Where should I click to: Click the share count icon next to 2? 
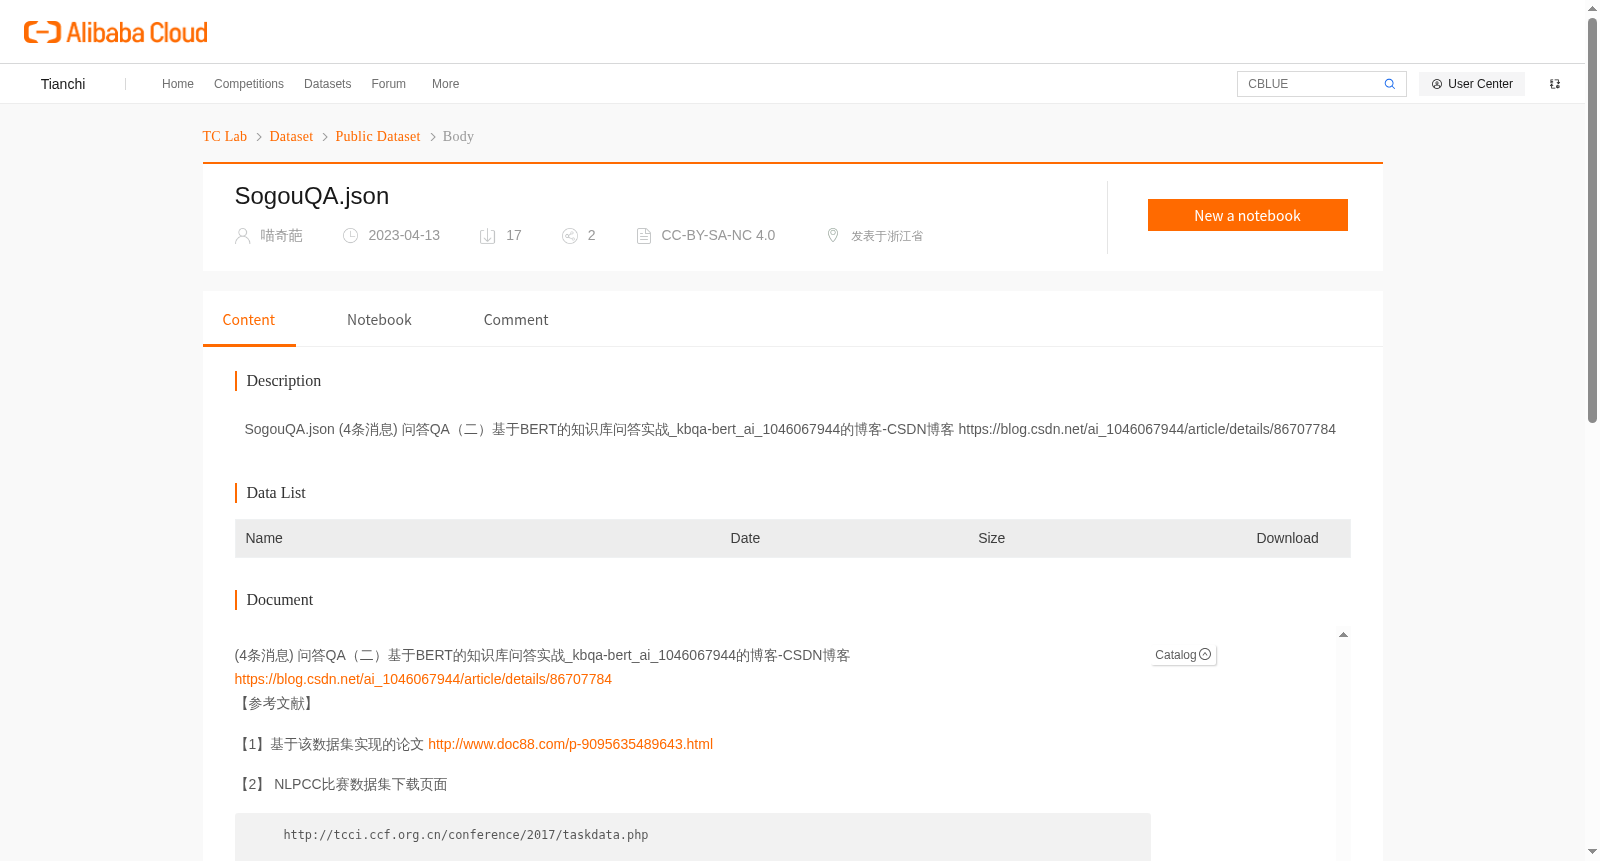[569, 236]
